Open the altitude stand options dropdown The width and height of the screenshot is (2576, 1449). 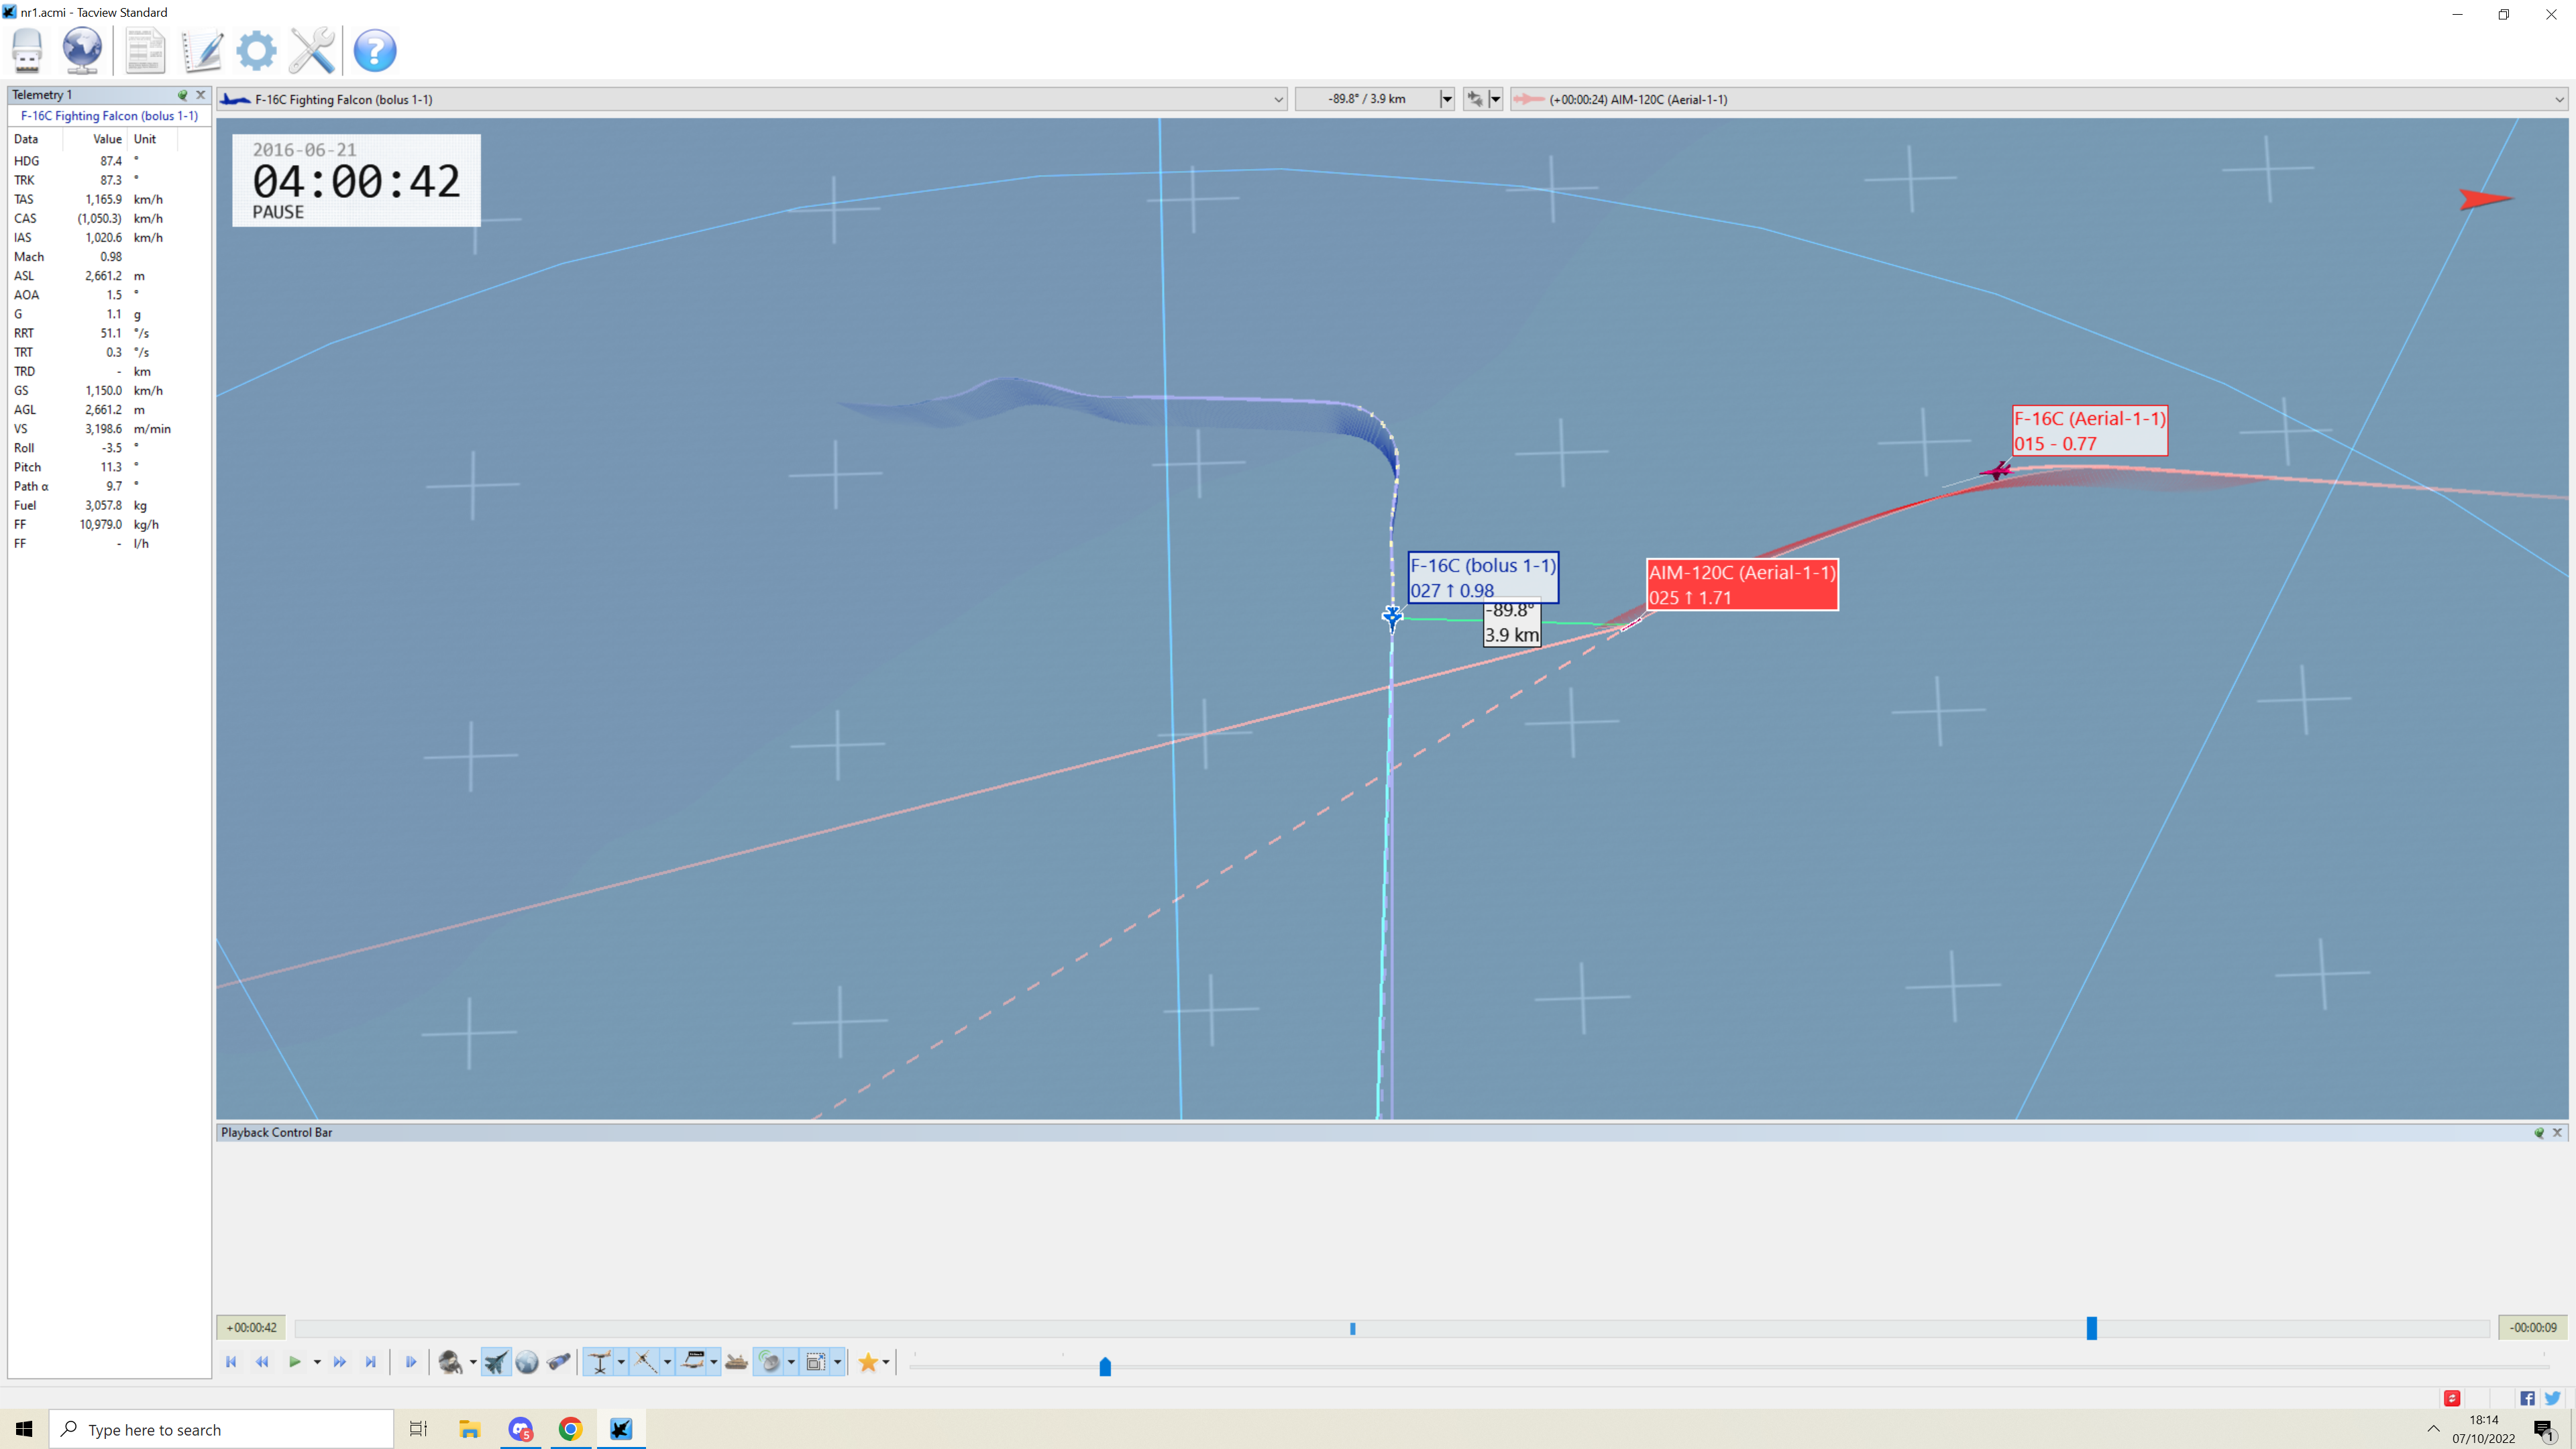(621, 1362)
